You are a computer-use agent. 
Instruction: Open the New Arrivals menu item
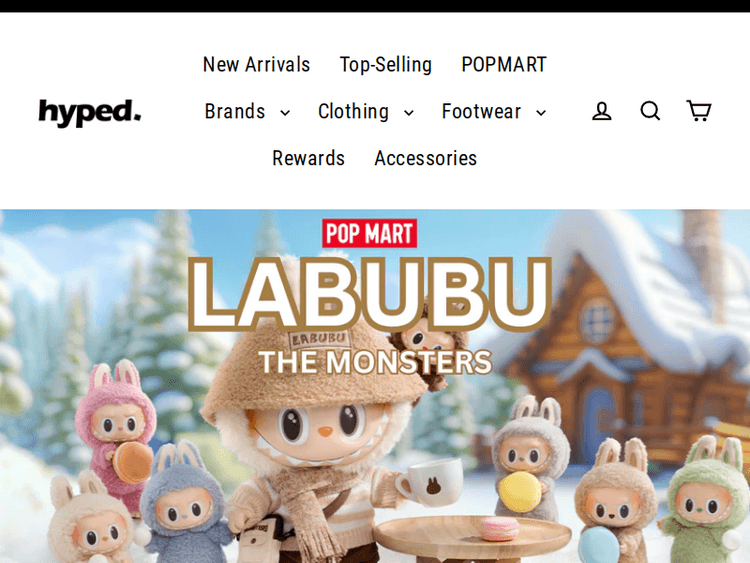pos(256,65)
